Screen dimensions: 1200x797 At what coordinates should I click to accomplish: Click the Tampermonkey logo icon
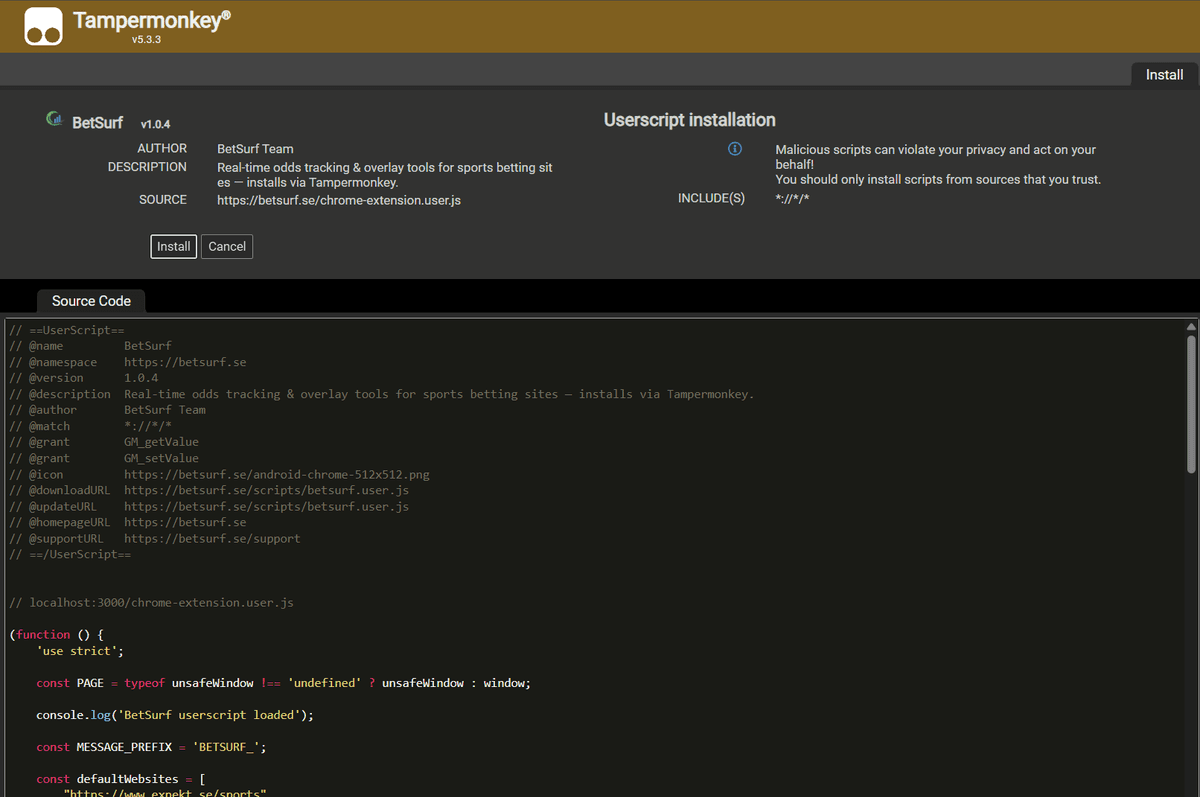(45, 27)
